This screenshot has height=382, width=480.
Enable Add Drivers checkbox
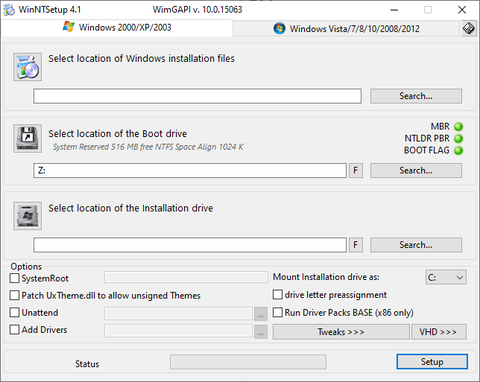[x=15, y=329]
